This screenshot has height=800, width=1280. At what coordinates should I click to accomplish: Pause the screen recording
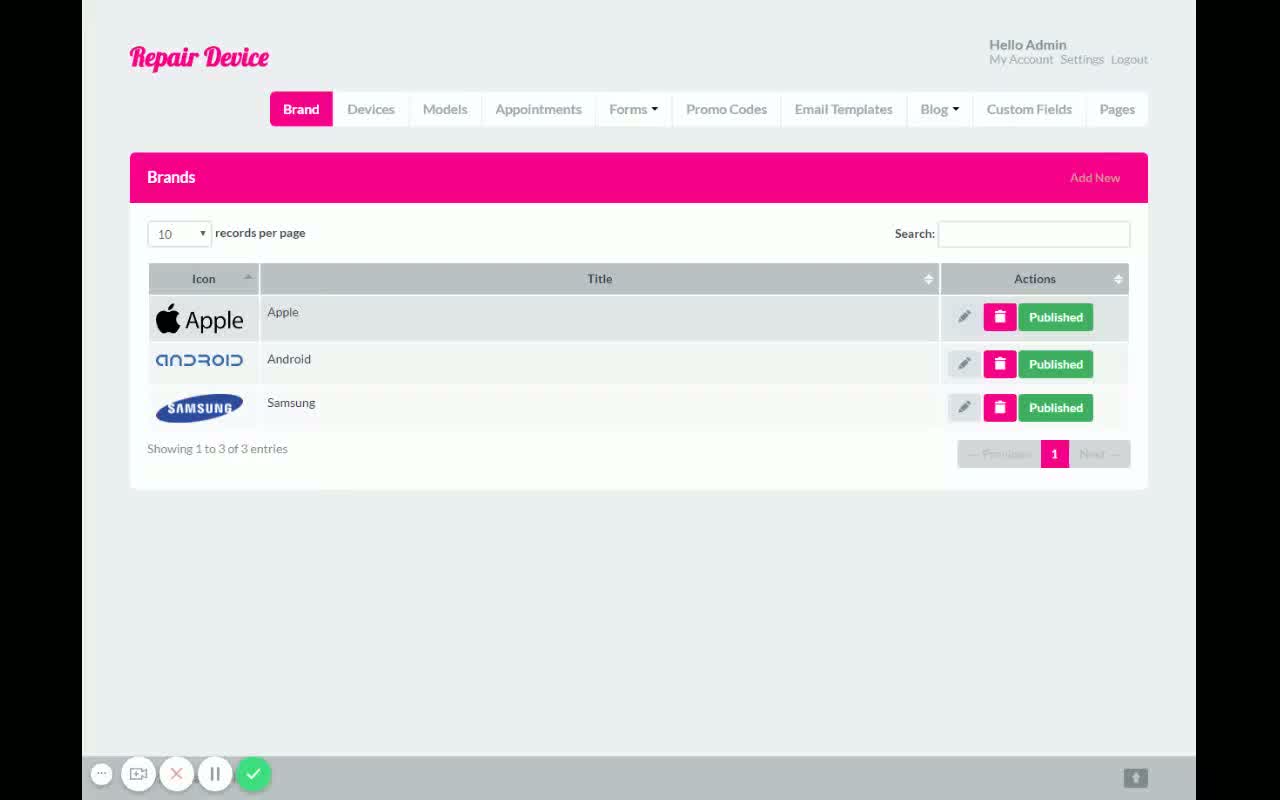[215, 774]
